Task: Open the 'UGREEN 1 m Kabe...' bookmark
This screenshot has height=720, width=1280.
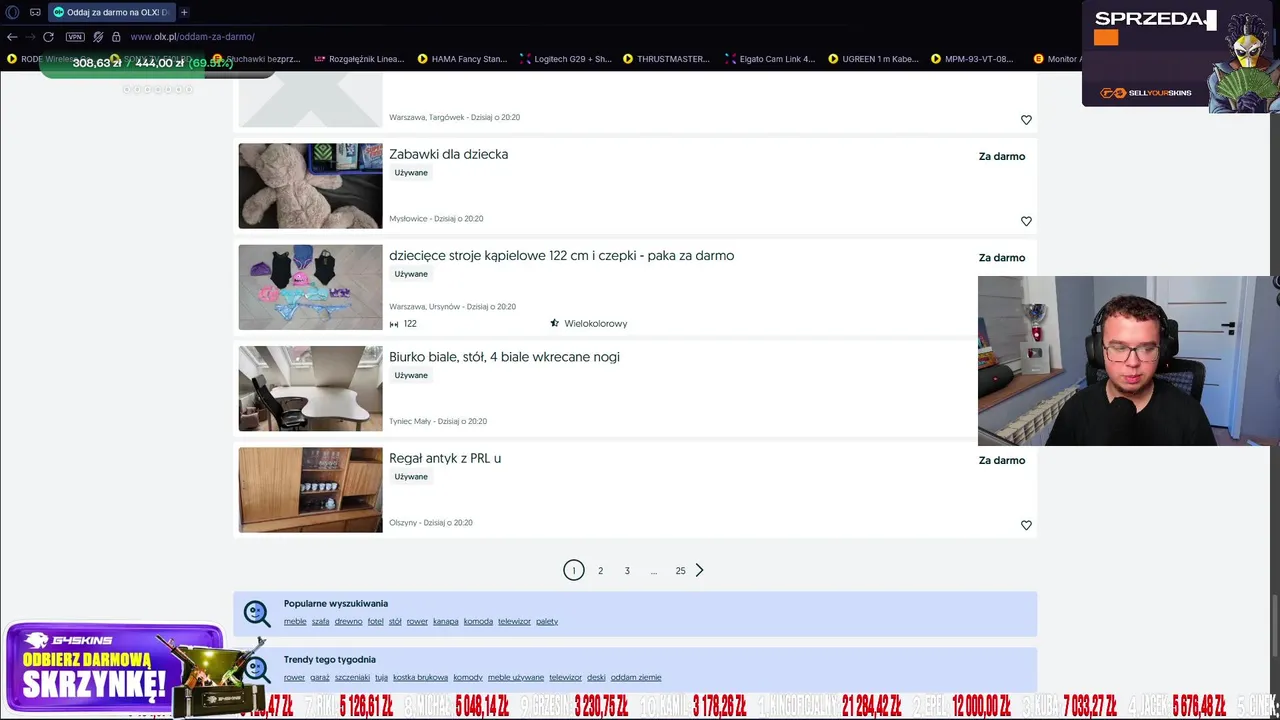Action: (873, 59)
